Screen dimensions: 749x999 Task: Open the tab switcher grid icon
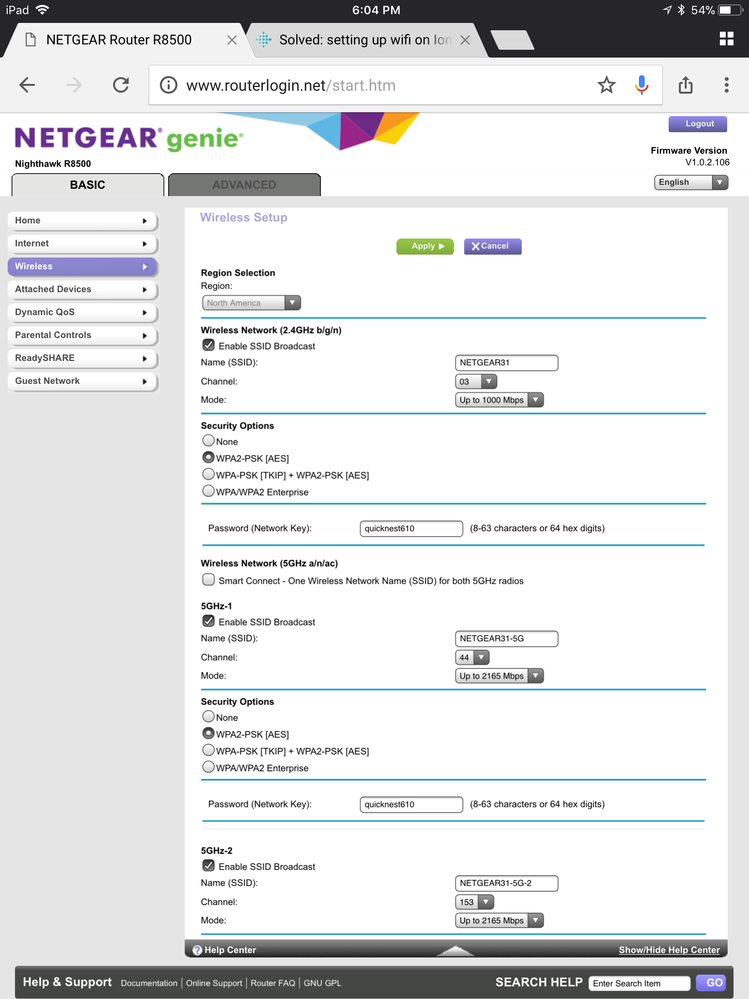pyautogui.click(x=726, y=39)
